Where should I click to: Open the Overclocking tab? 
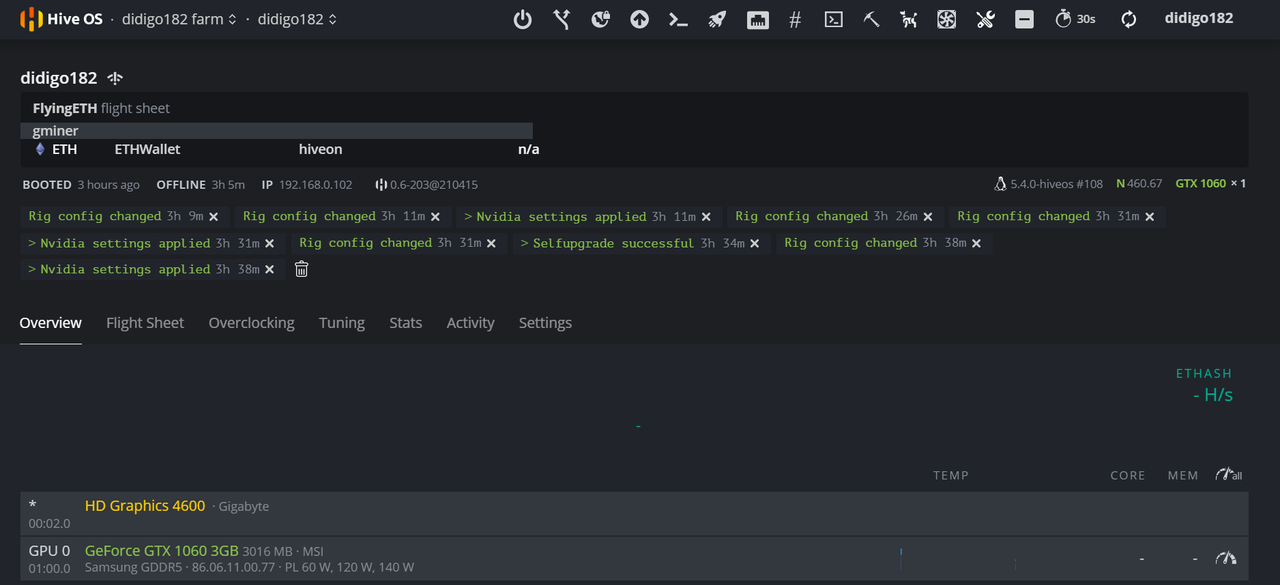[x=251, y=323]
